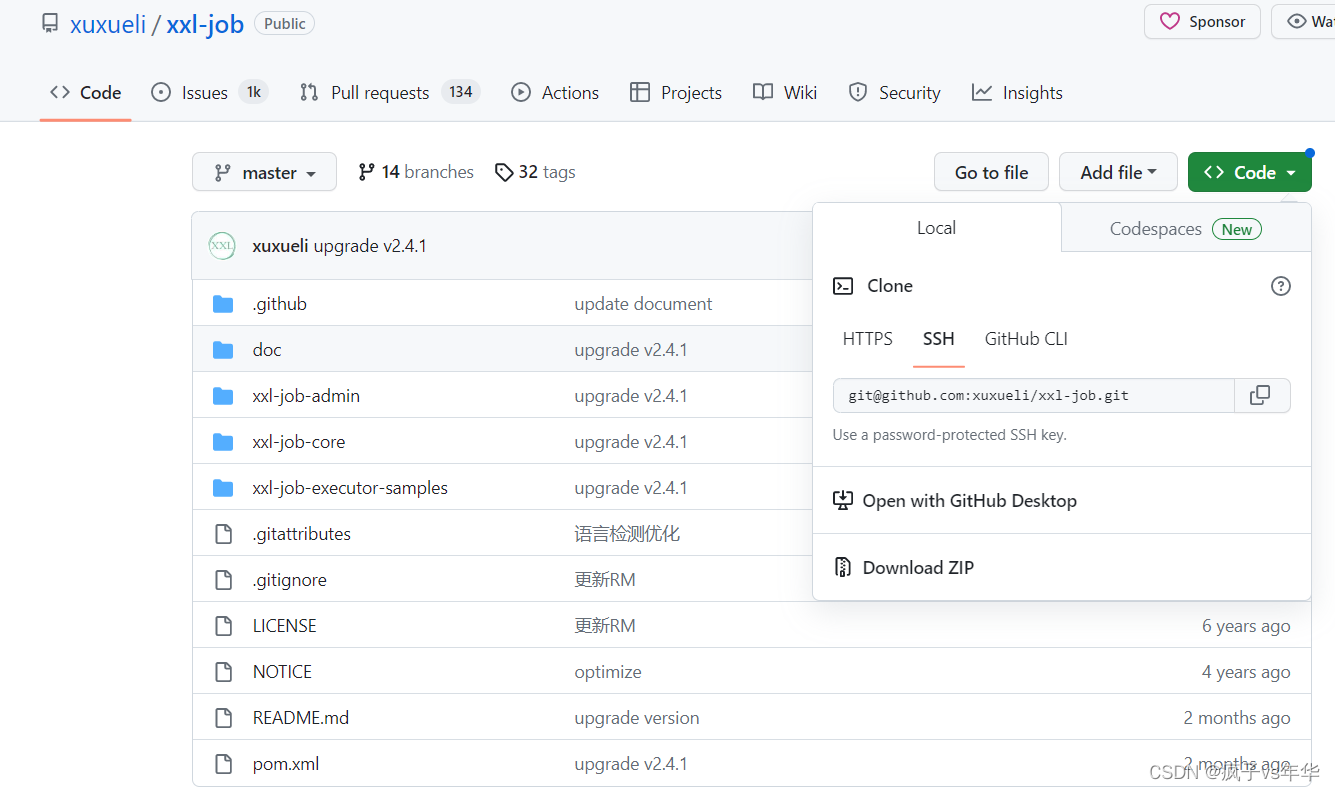
Task: Select the SSH clone option
Action: pyautogui.click(x=939, y=339)
